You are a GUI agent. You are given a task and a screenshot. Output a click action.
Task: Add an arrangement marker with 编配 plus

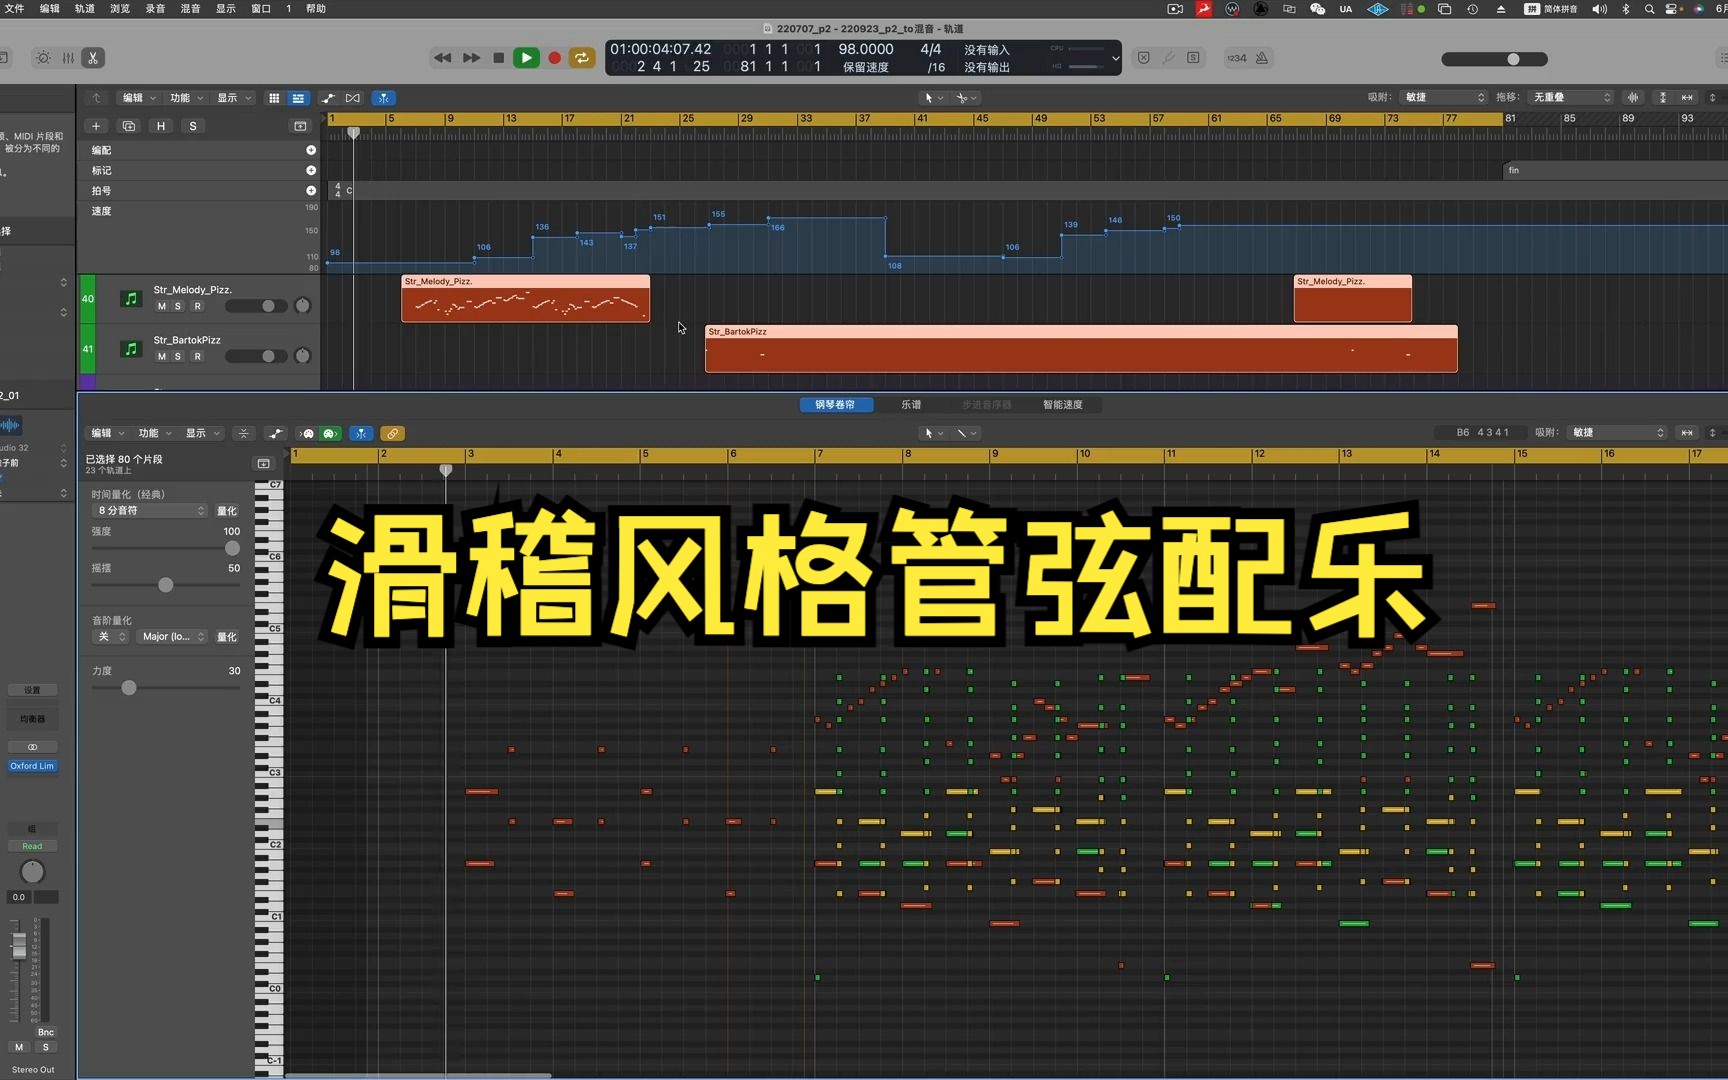point(311,150)
